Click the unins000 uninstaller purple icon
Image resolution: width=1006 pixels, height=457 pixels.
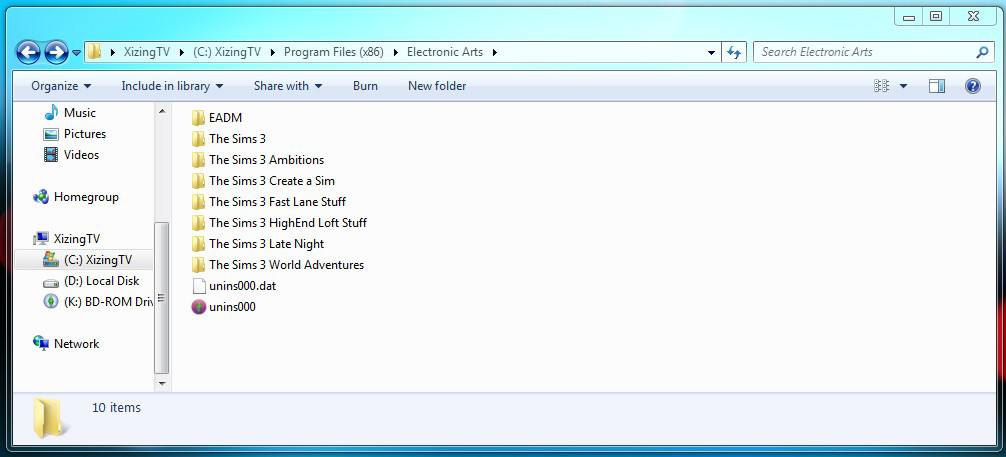[x=199, y=307]
